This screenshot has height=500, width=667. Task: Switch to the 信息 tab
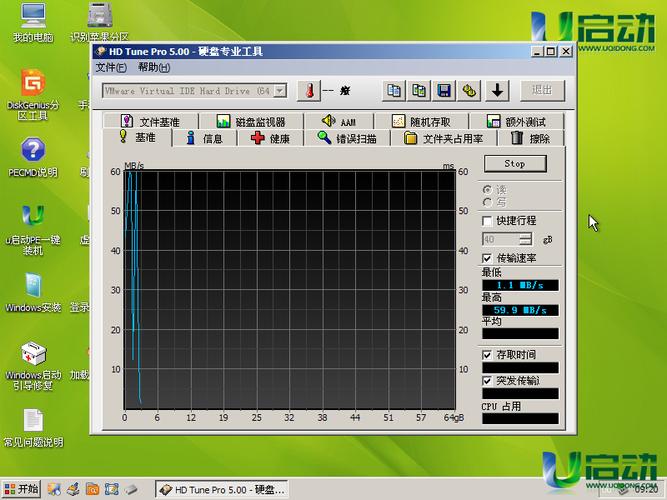[205, 138]
